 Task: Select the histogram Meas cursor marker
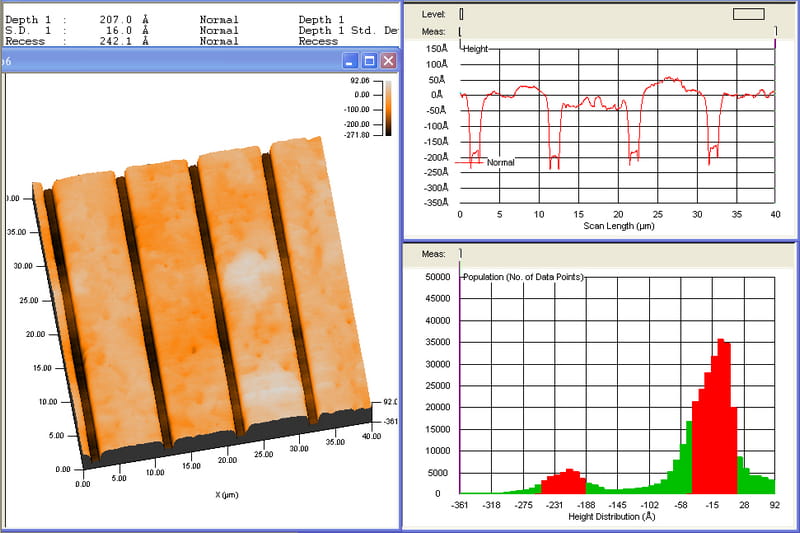pos(460,253)
